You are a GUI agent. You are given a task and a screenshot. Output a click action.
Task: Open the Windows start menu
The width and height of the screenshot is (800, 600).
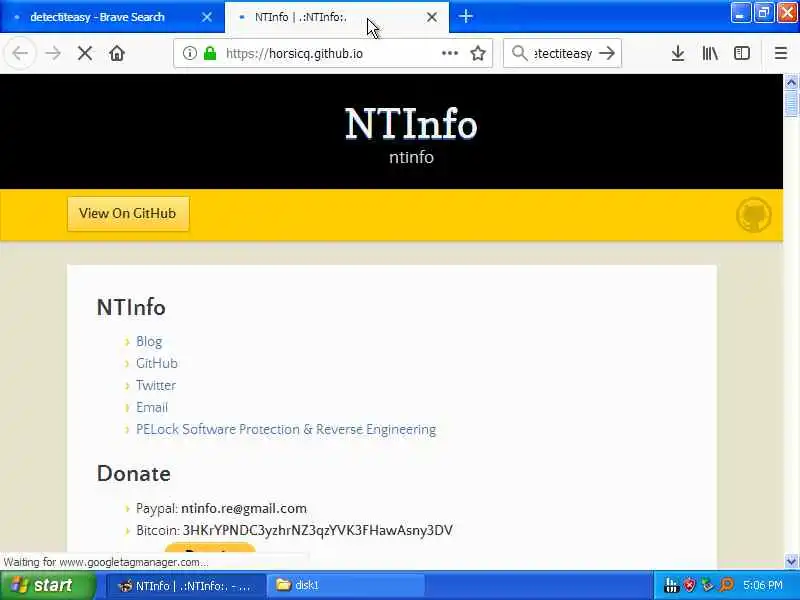coord(47,585)
